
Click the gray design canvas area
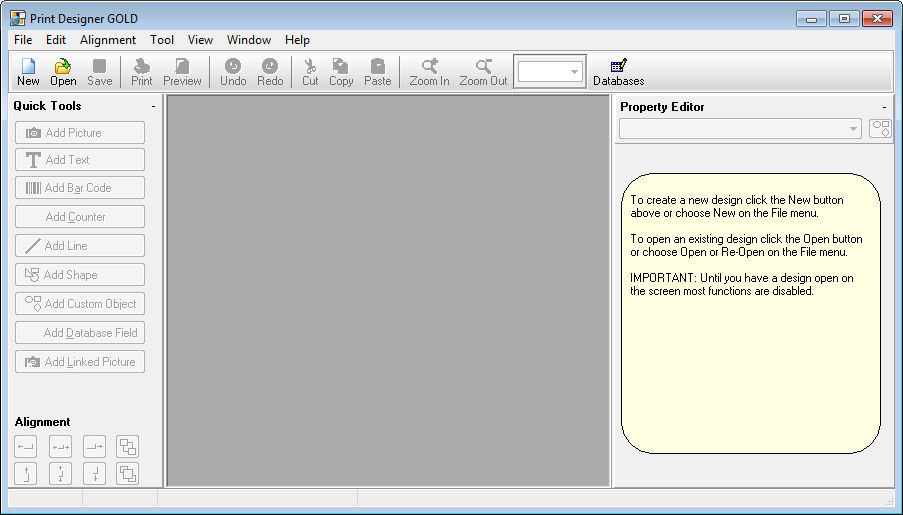pyautogui.click(x=388, y=291)
